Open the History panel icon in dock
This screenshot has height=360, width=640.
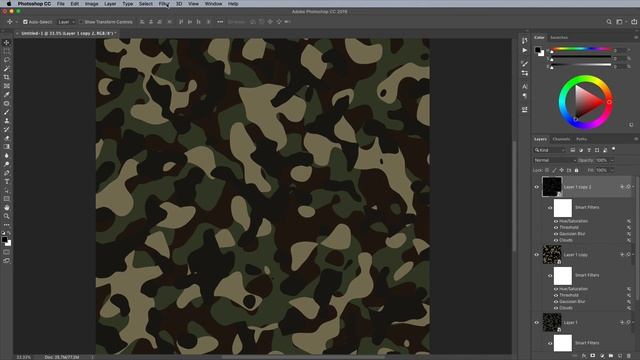[524, 40]
